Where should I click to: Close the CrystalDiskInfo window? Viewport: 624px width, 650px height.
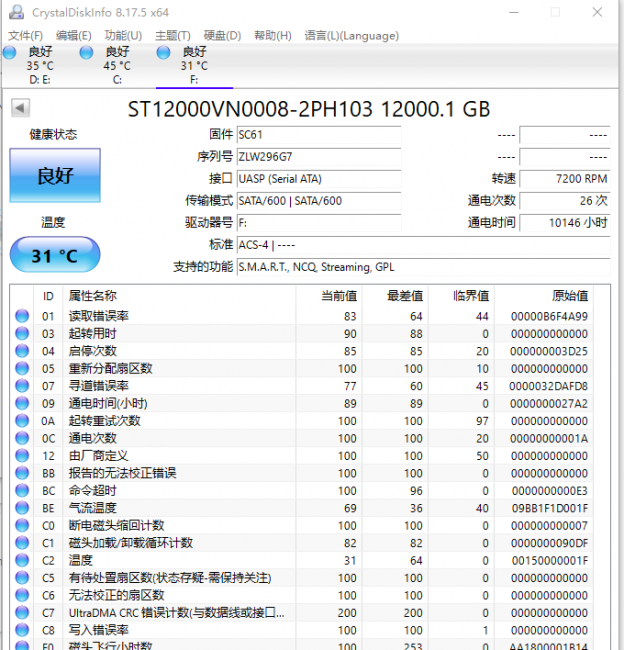tap(597, 12)
